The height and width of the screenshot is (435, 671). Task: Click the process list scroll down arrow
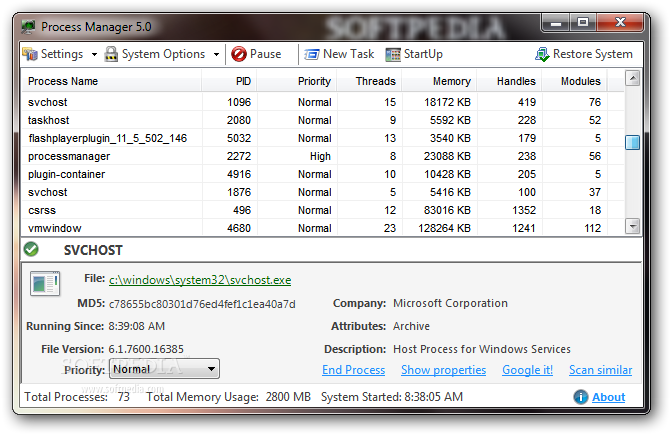tap(632, 226)
